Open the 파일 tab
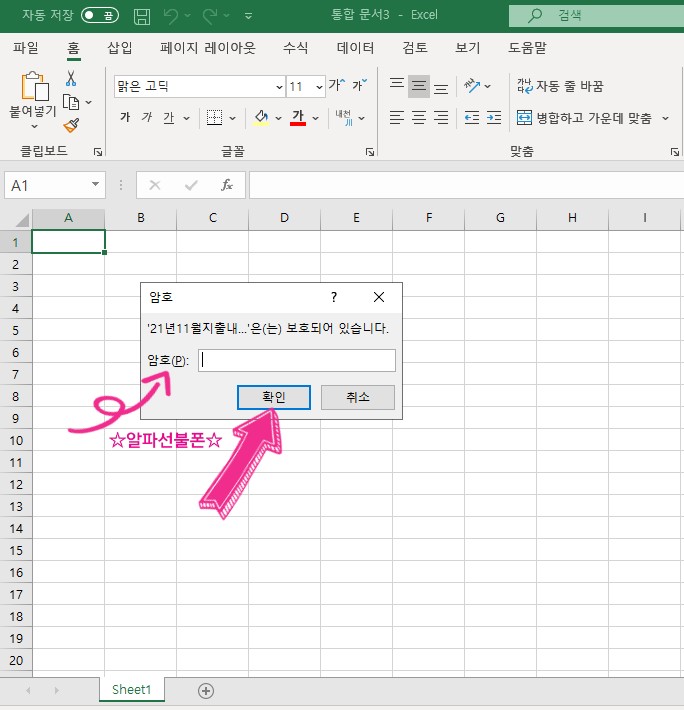684x710 pixels. (26, 48)
